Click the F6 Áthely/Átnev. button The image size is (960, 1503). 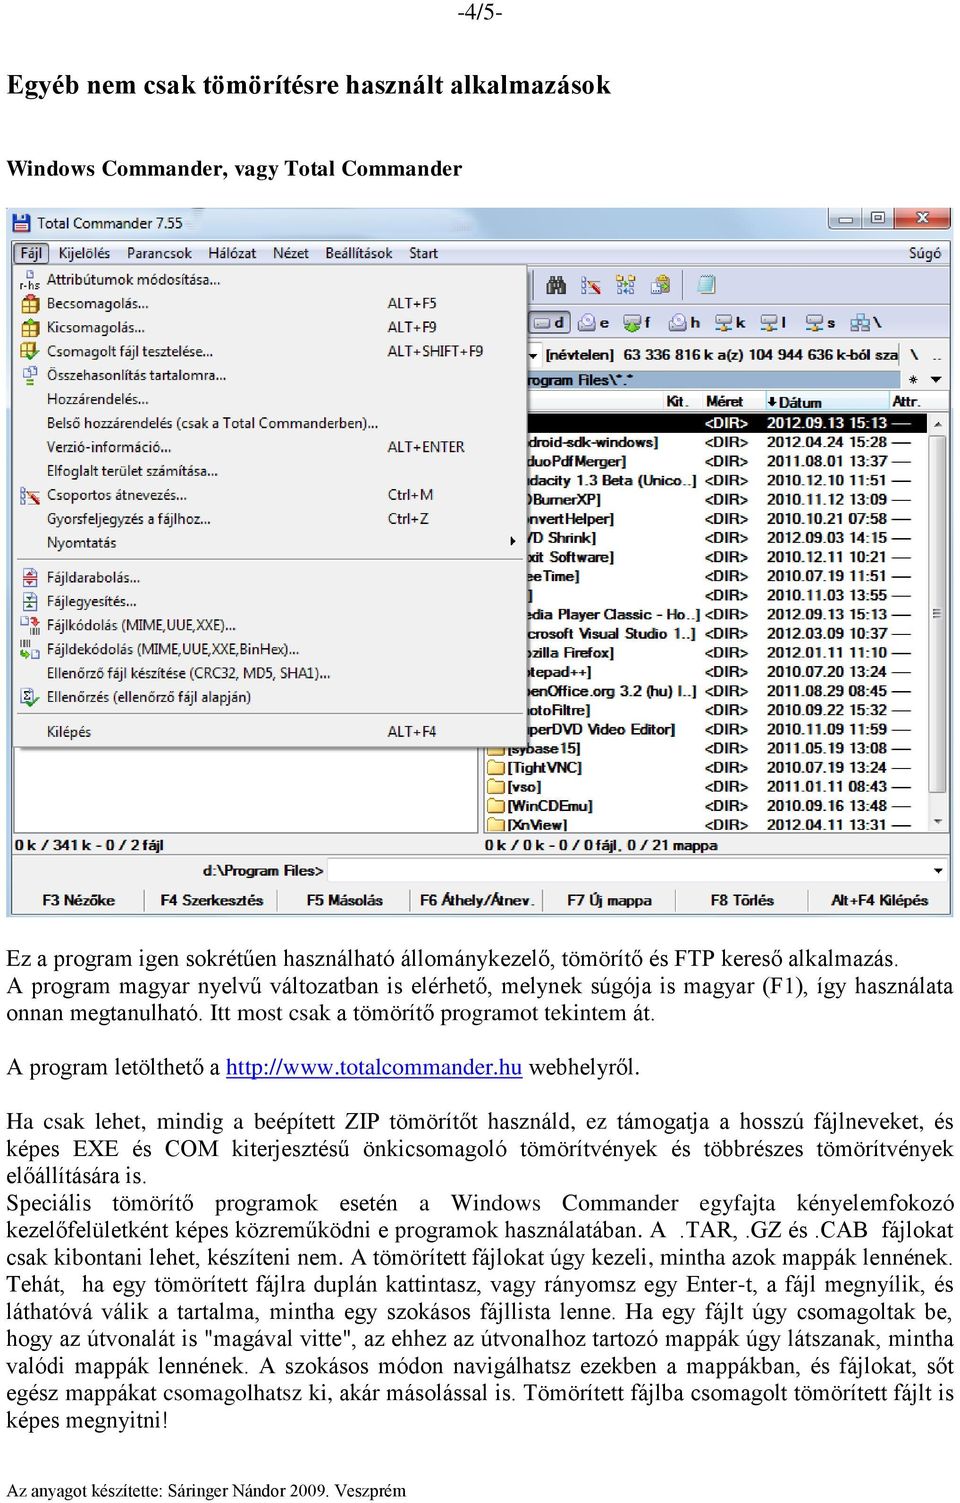click(x=475, y=900)
